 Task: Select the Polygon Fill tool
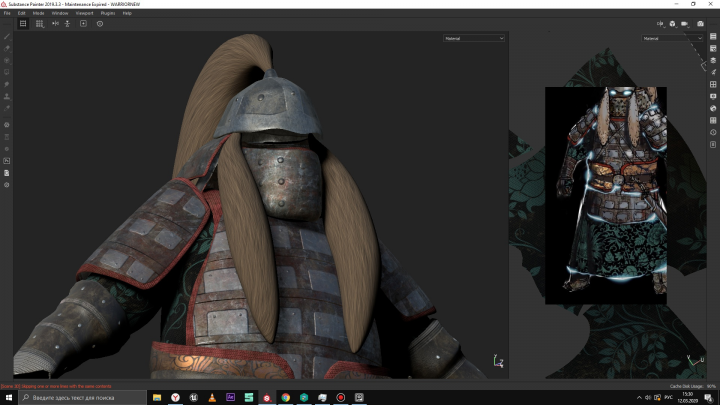[x=7, y=72]
